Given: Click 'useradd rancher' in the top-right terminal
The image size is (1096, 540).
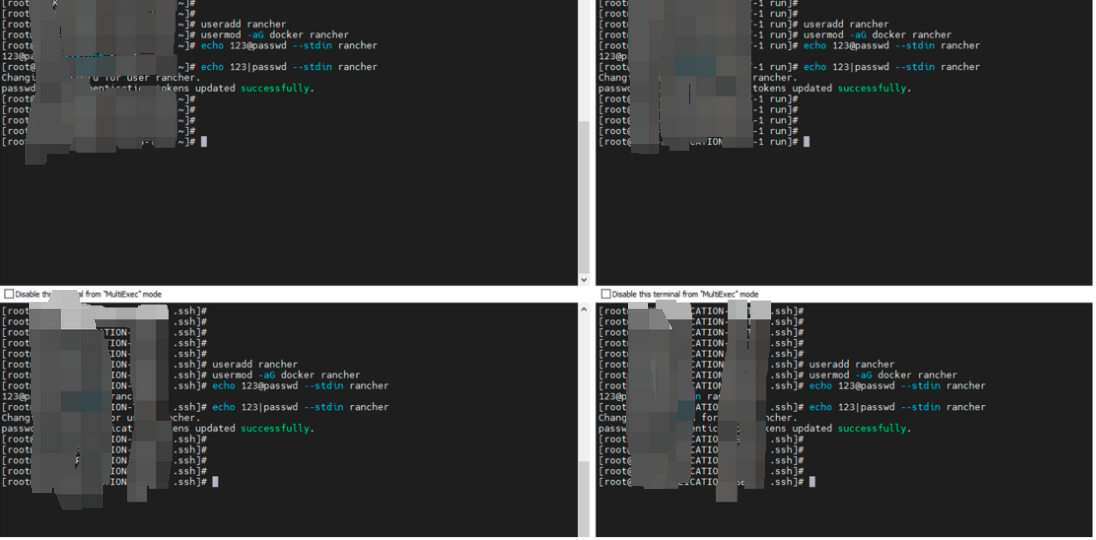Looking at the screenshot, I should [846, 24].
